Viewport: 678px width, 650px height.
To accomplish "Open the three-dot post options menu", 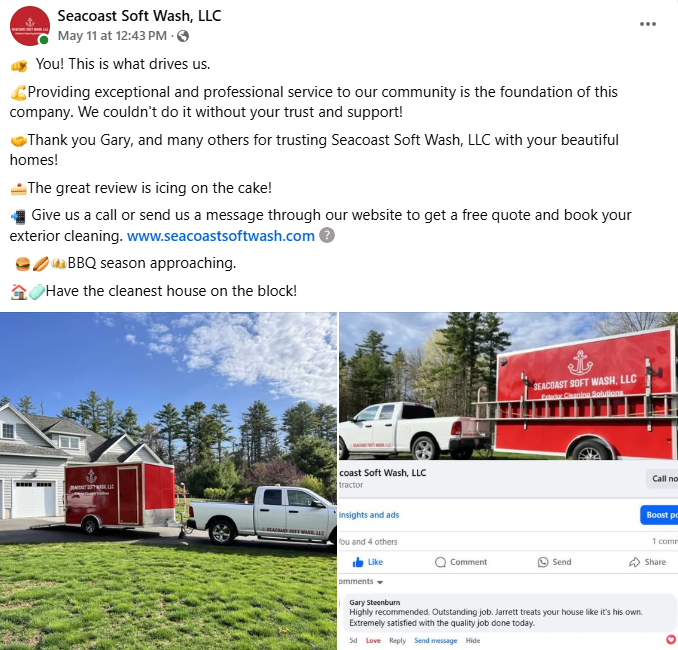I will [x=648, y=24].
